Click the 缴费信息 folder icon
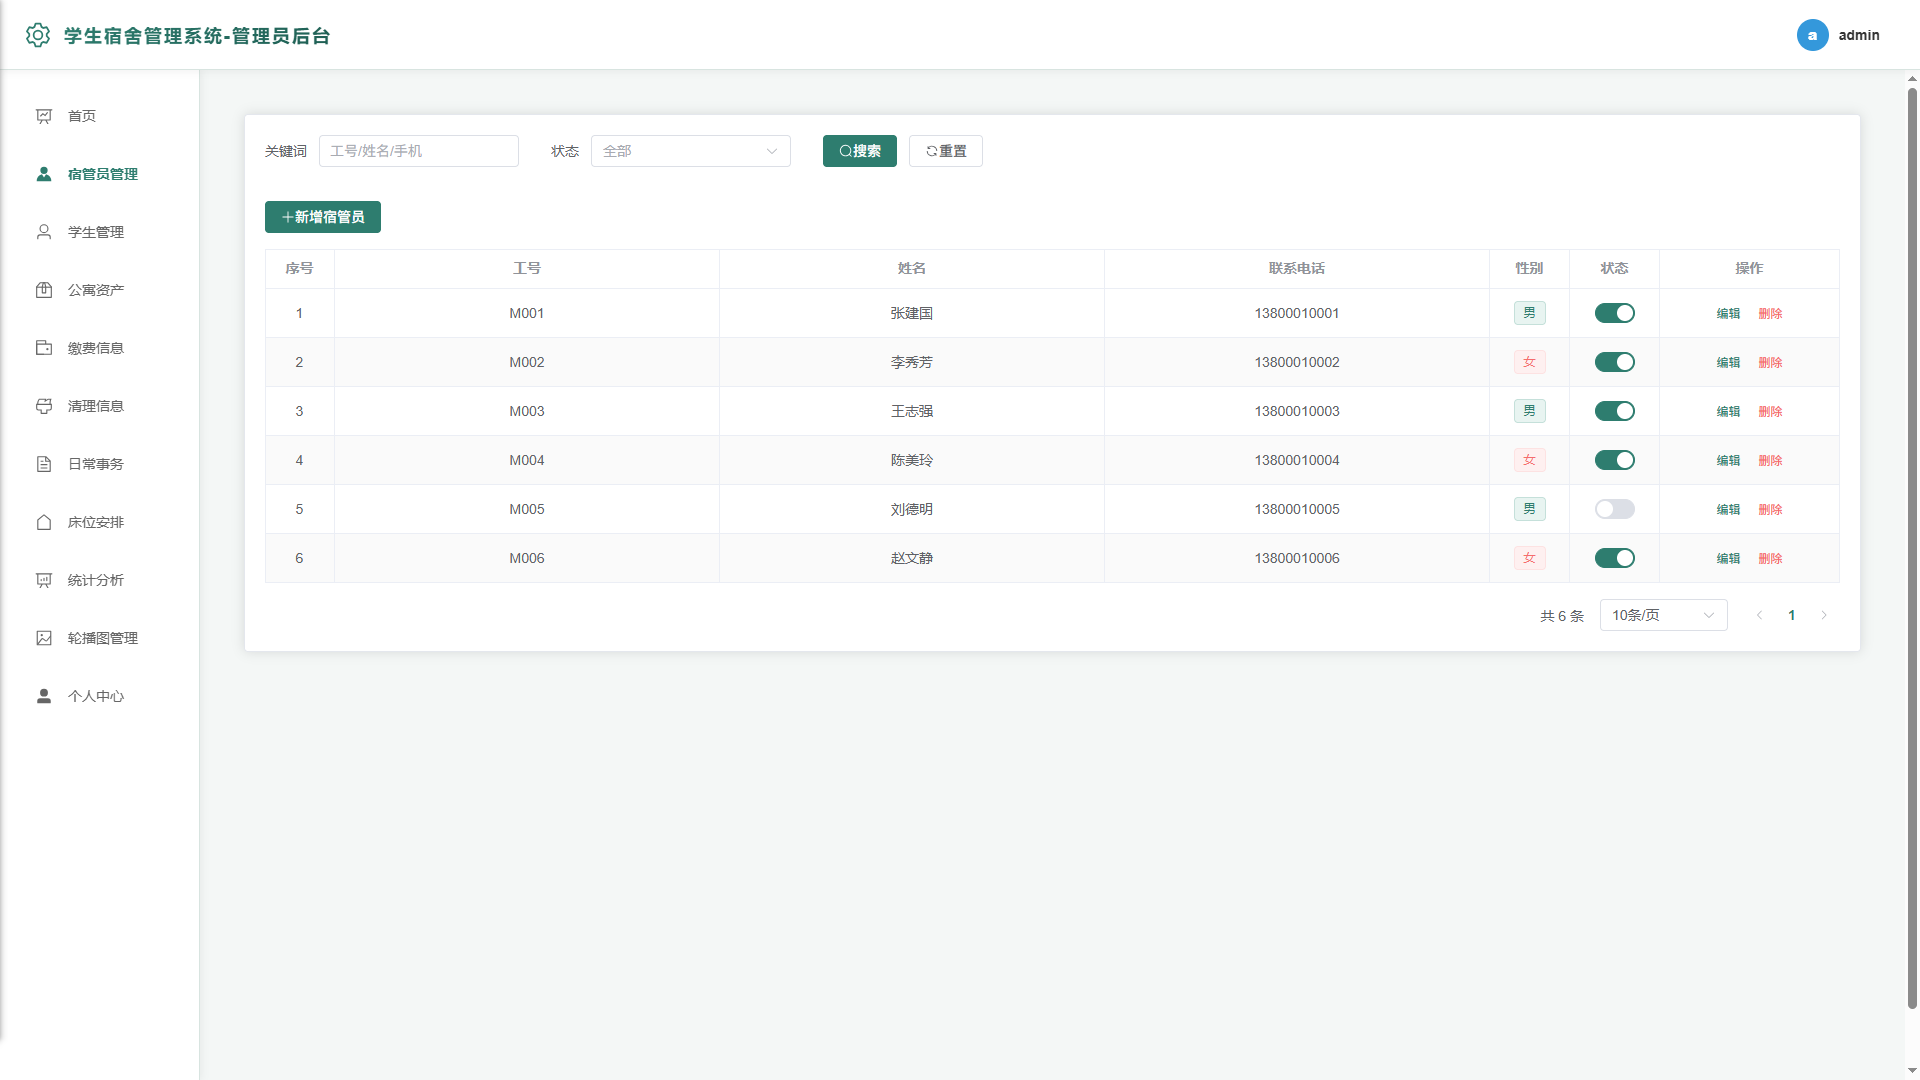The height and width of the screenshot is (1080, 1920). point(44,348)
